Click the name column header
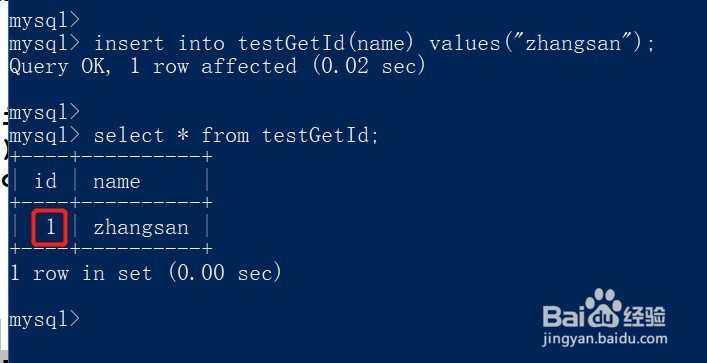The height and width of the screenshot is (363, 707). tap(117, 181)
